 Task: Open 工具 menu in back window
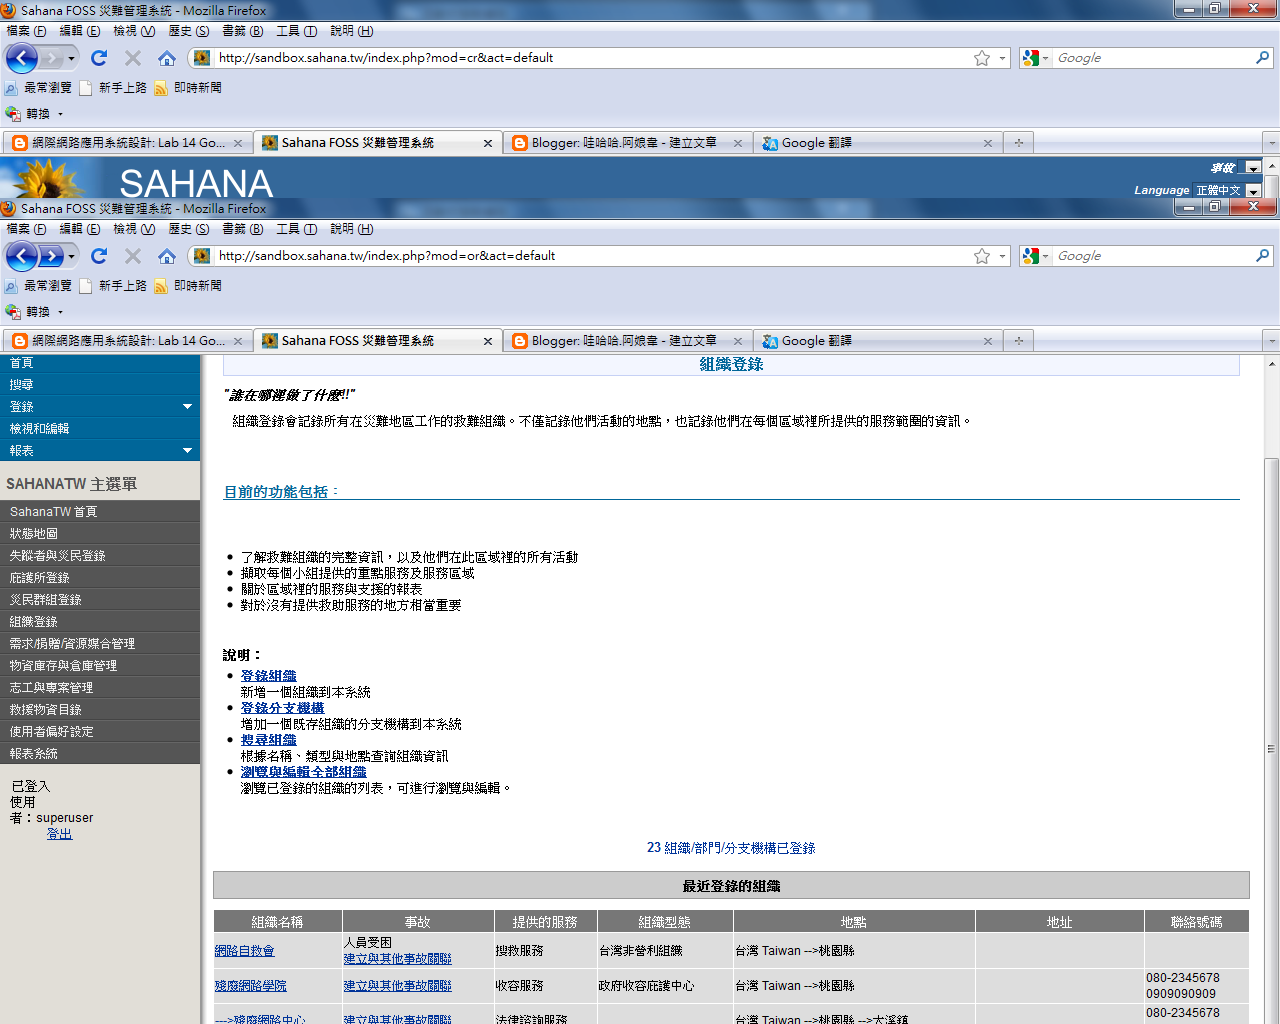click(x=296, y=31)
